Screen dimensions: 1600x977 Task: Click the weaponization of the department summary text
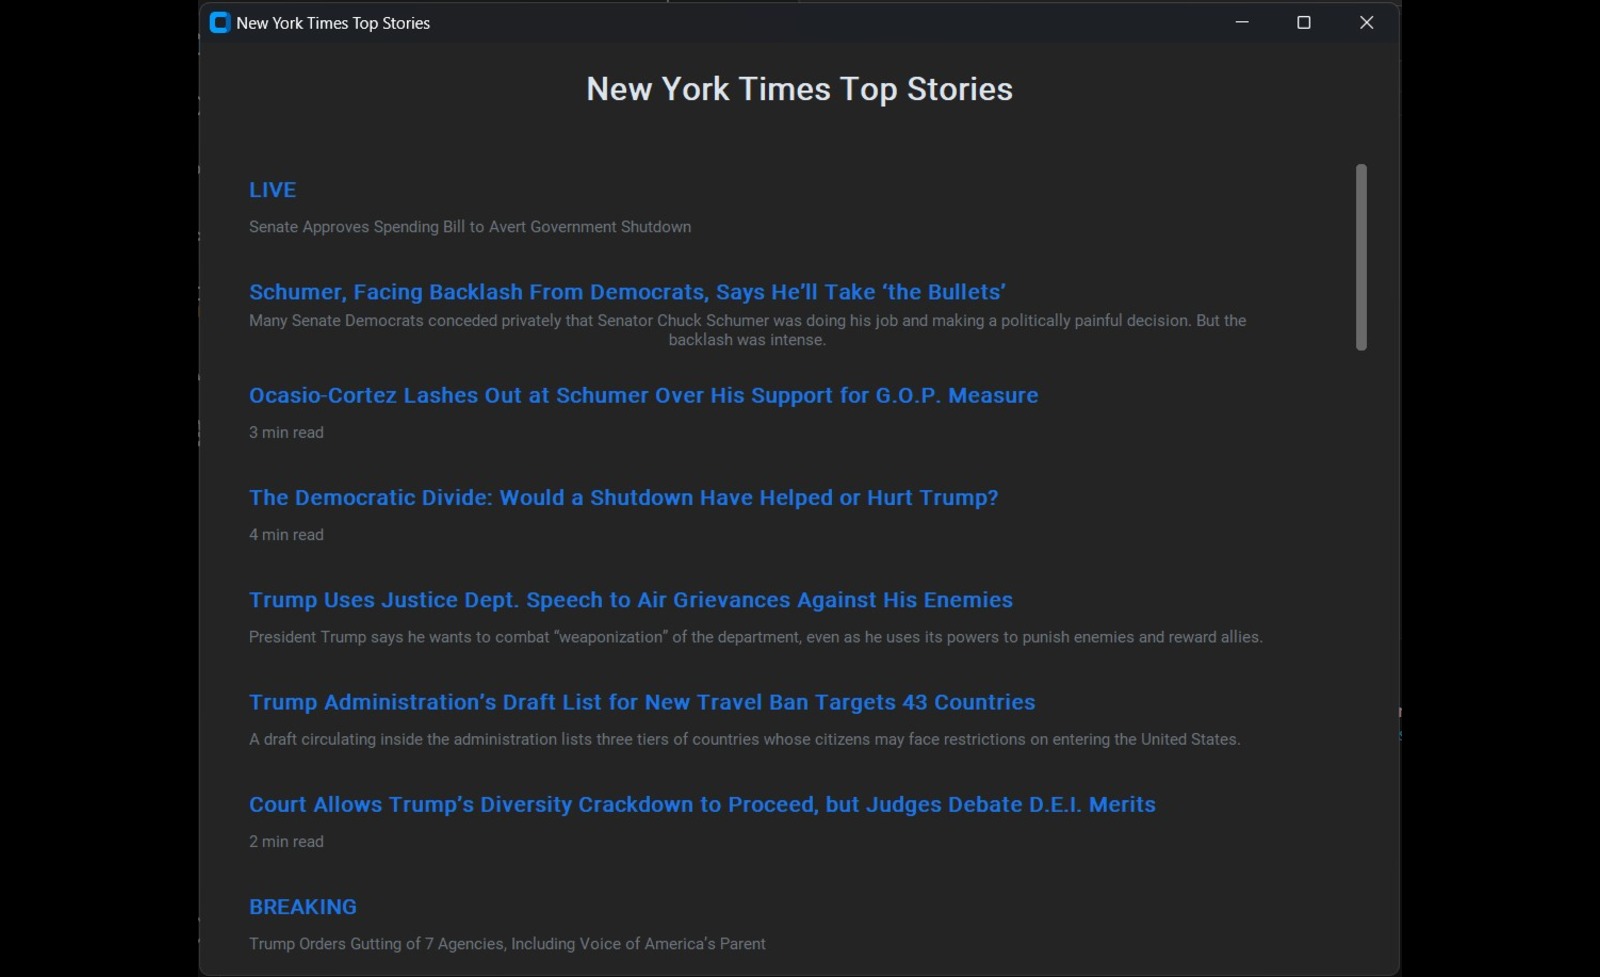756,637
